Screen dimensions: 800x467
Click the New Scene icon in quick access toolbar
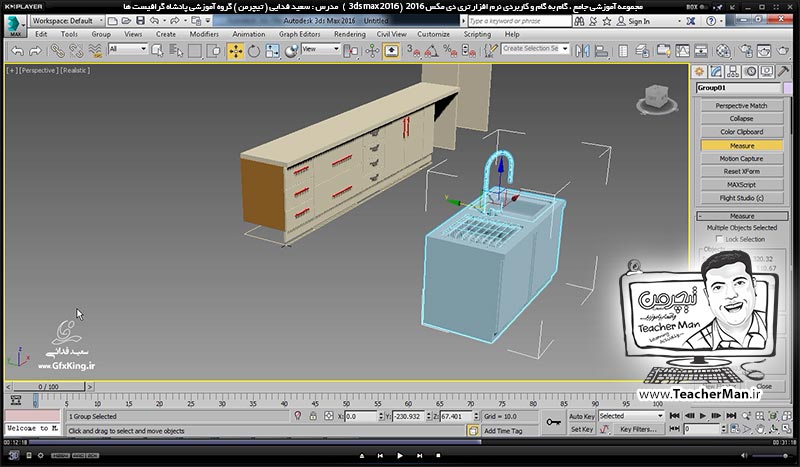click(x=113, y=21)
